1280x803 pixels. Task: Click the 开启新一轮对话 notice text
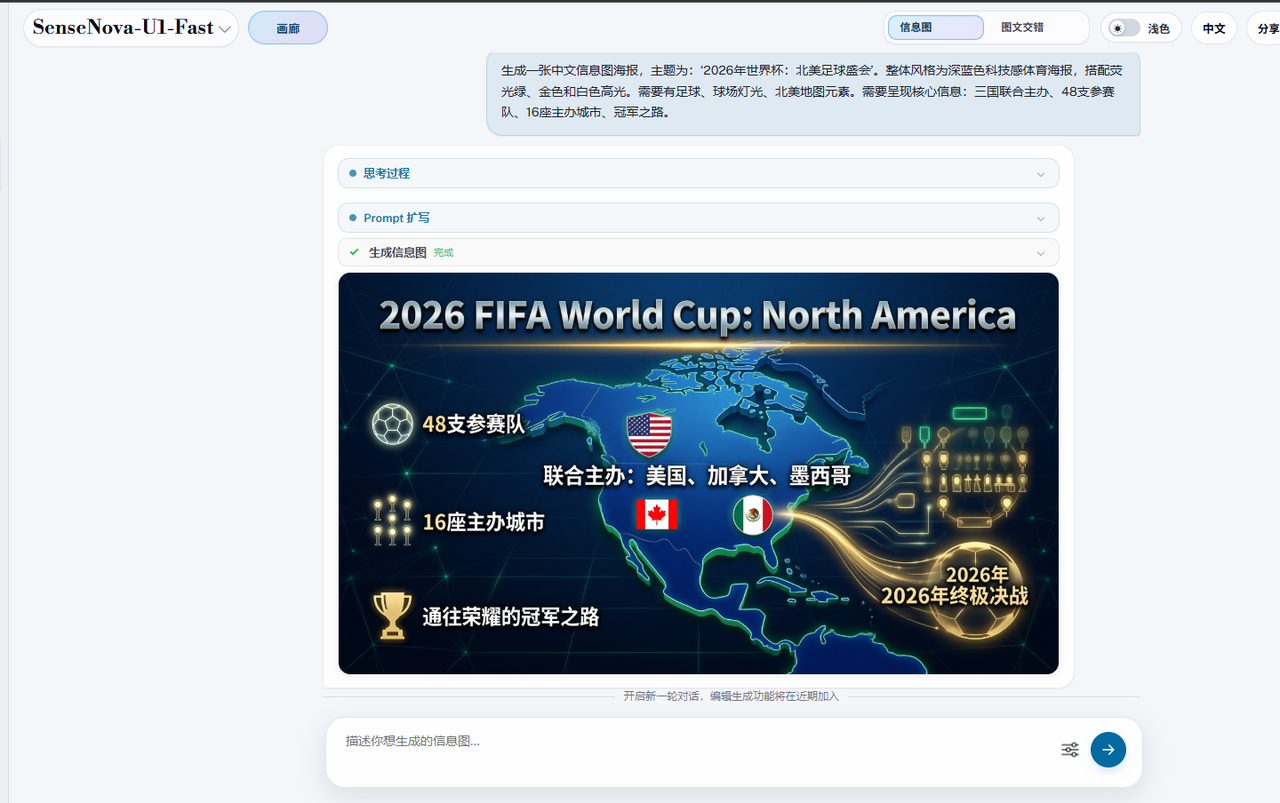point(731,696)
